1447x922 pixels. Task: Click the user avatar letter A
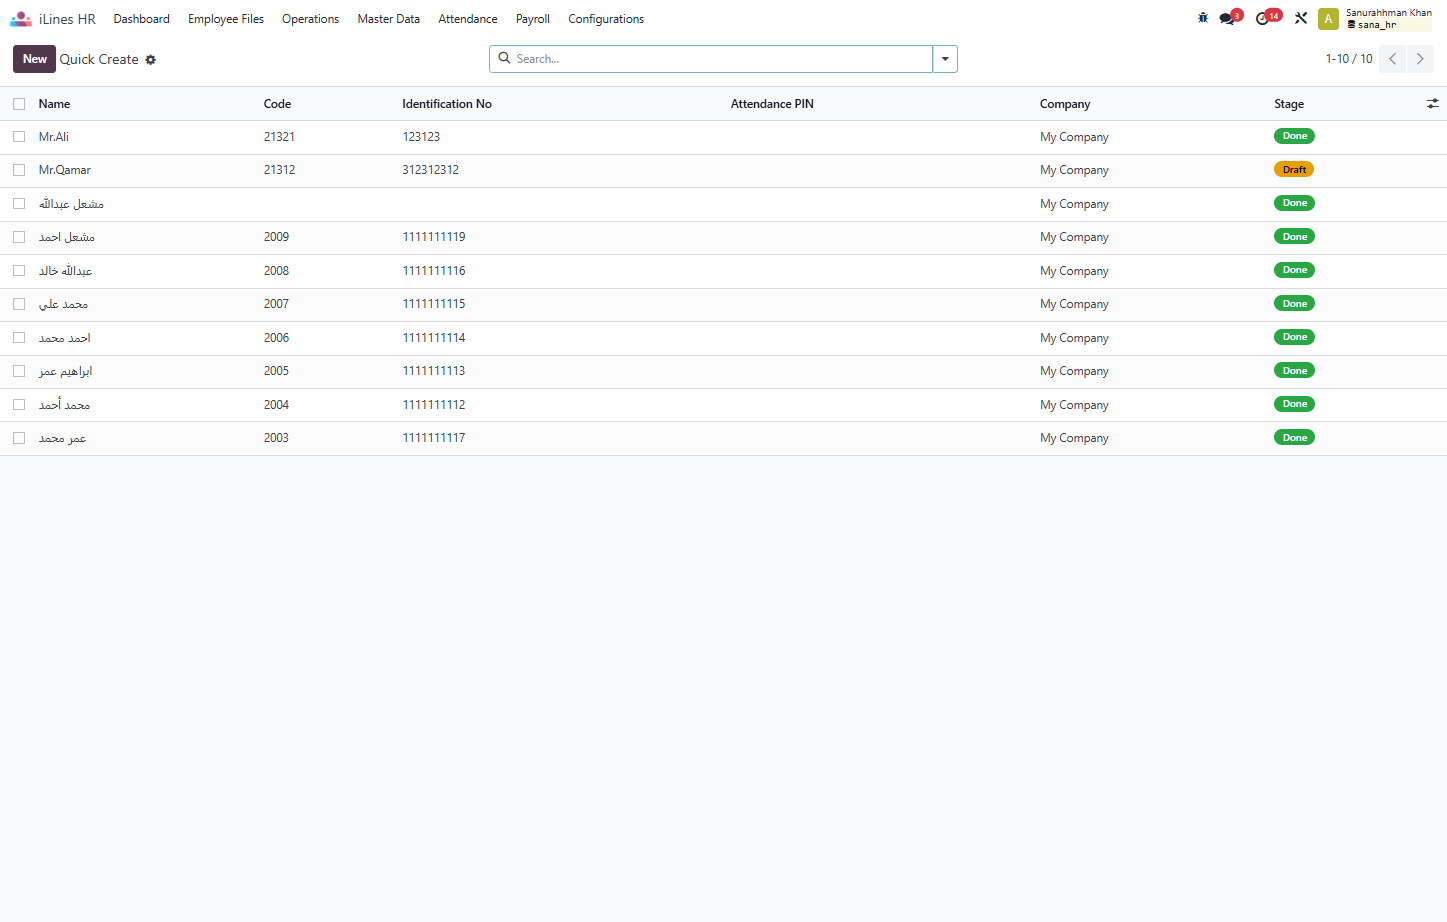click(1328, 19)
